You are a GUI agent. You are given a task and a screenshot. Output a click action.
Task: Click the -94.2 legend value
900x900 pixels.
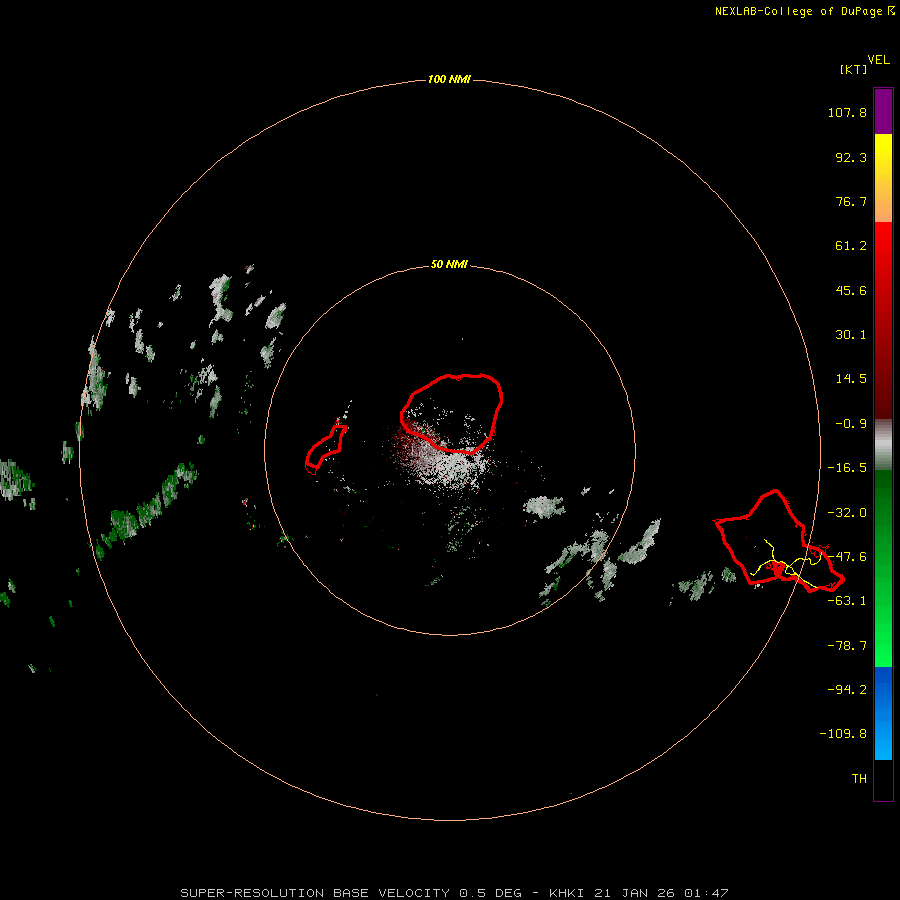click(x=847, y=689)
